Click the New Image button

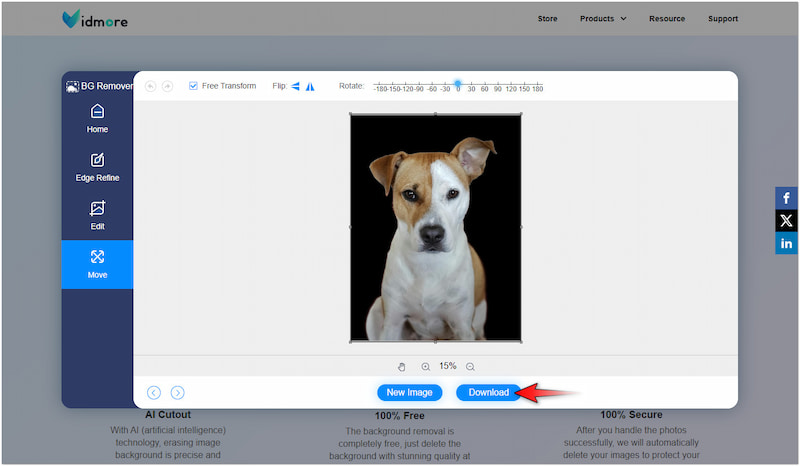[409, 393]
